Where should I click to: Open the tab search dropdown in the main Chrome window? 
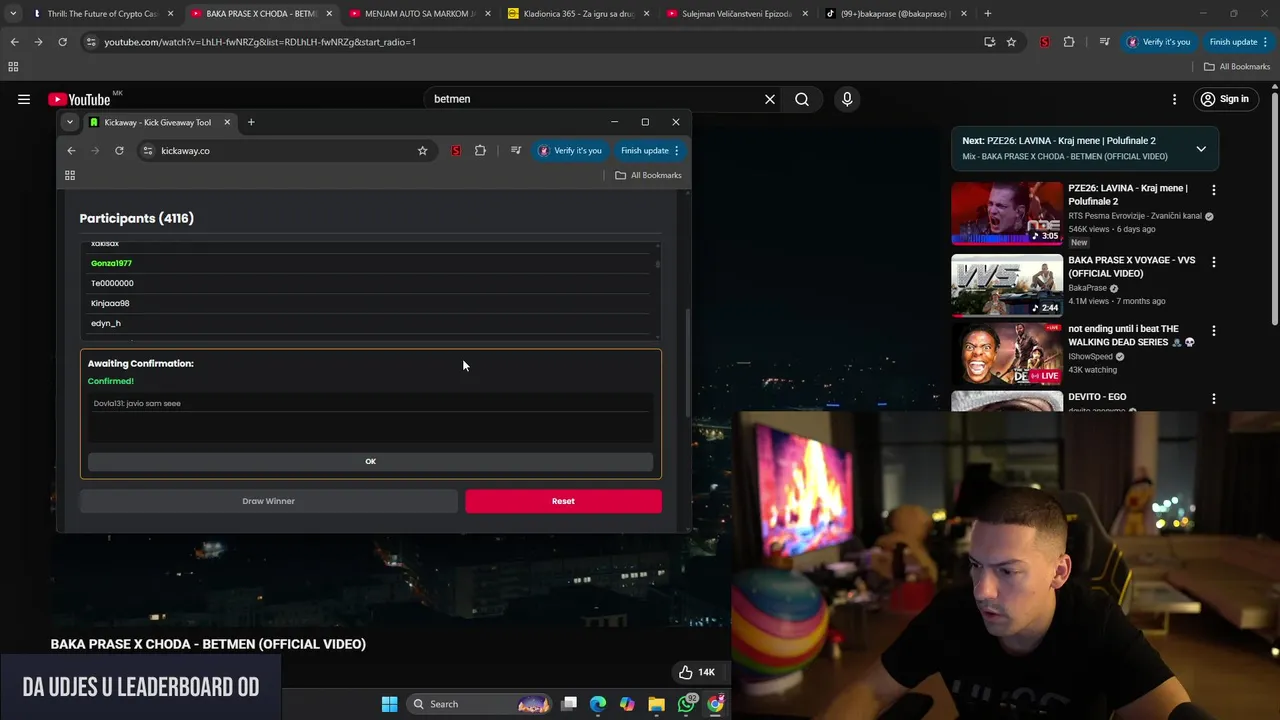pos(13,14)
